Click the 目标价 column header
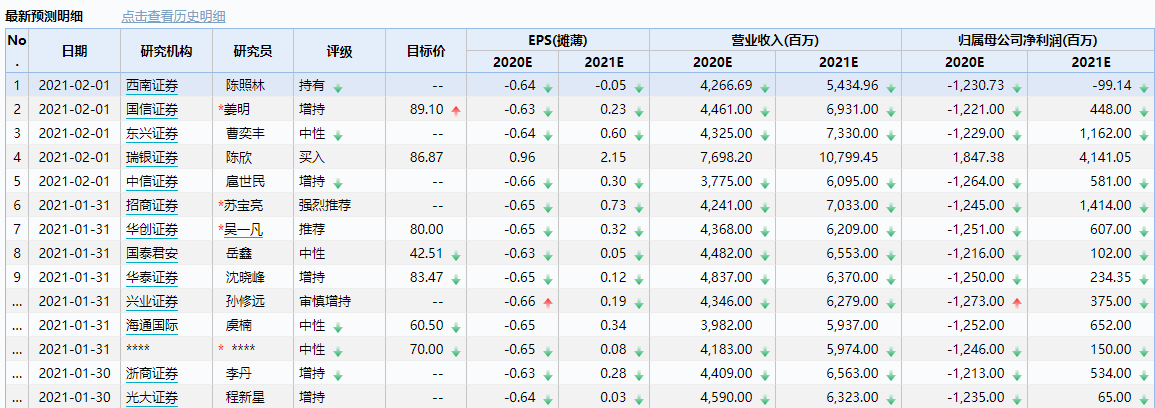 426,51
